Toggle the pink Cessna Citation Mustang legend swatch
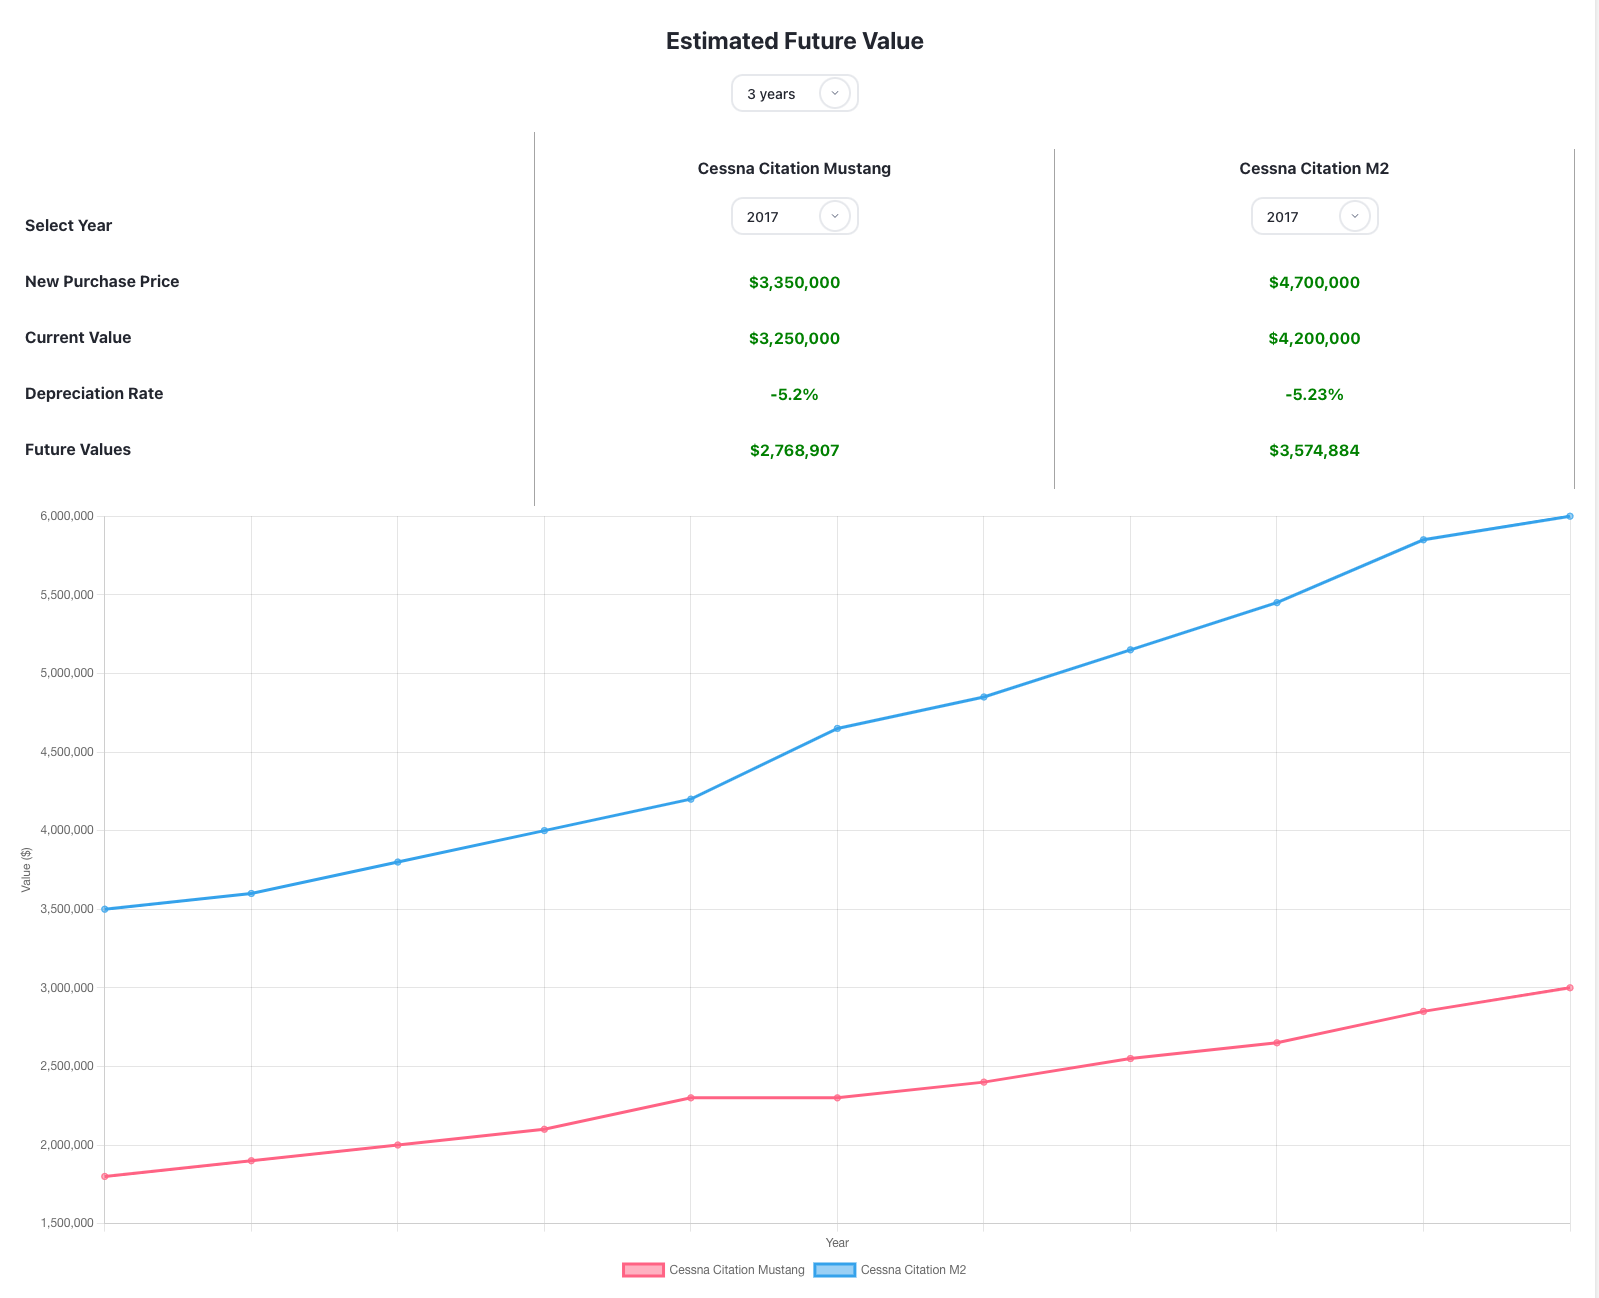The image size is (1599, 1298). tap(643, 1270)
